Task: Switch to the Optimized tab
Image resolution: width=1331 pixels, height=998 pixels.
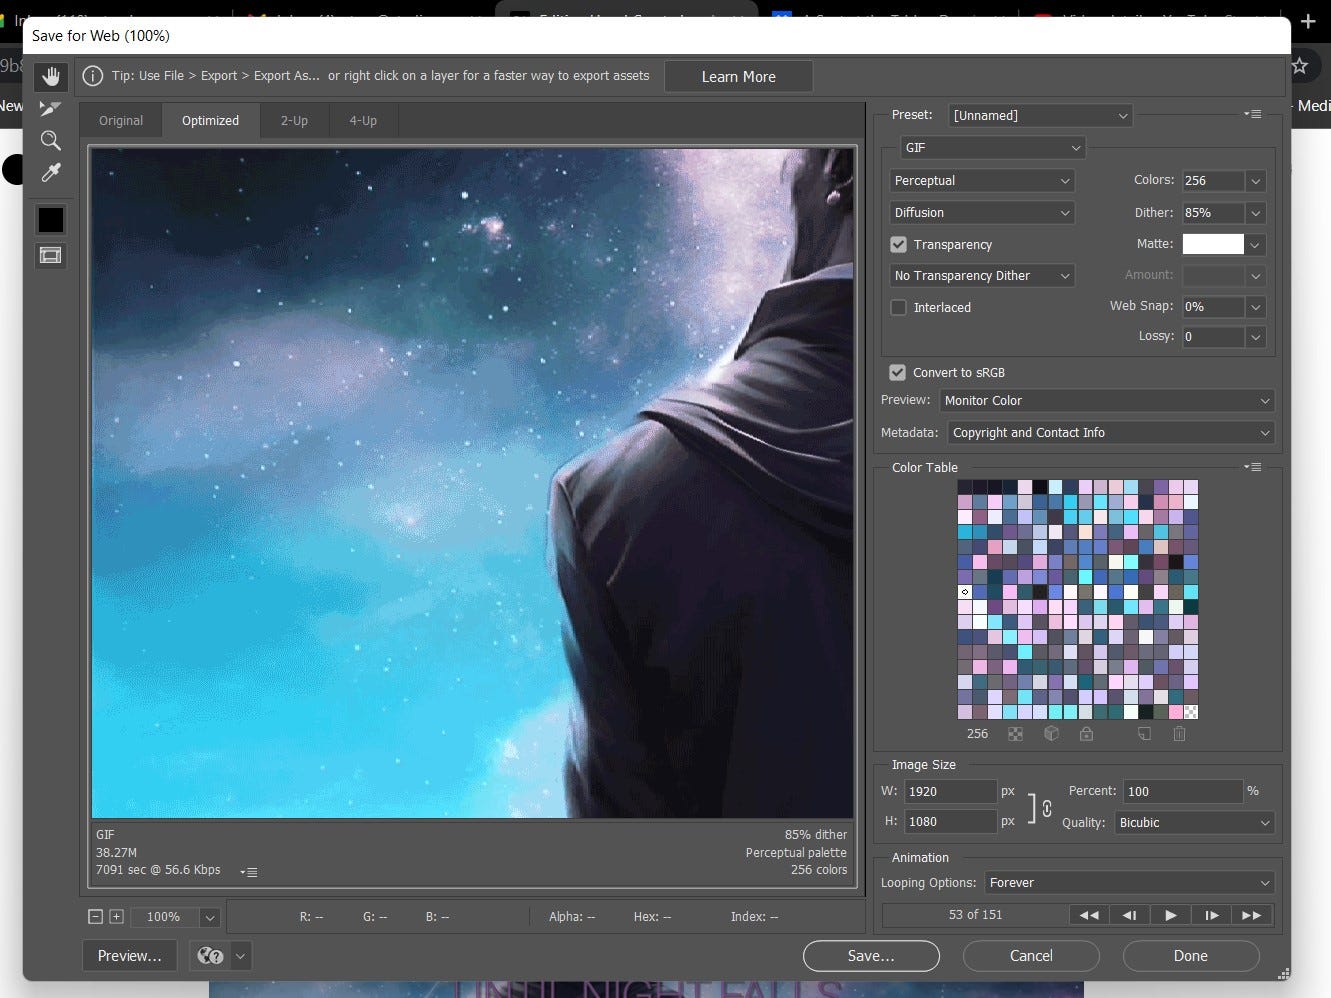Action: (x=210, y=120)
